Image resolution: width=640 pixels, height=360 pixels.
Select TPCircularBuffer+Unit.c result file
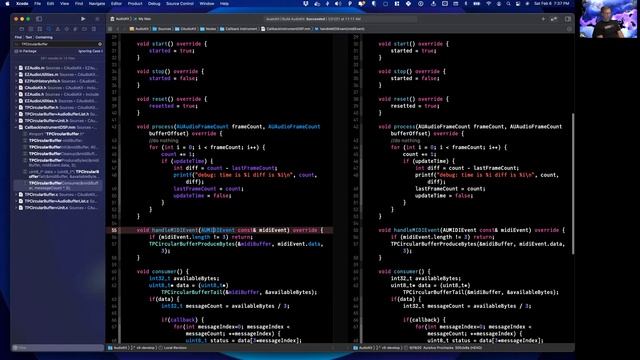(59, 207)
